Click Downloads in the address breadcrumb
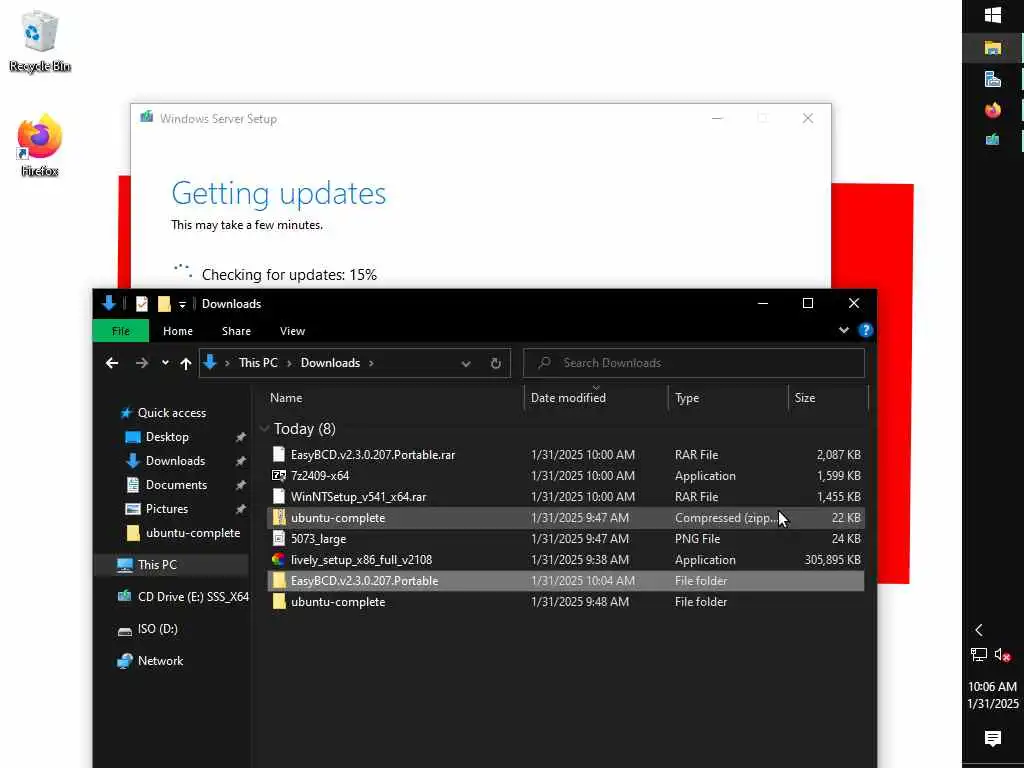 tap(330, 363)
